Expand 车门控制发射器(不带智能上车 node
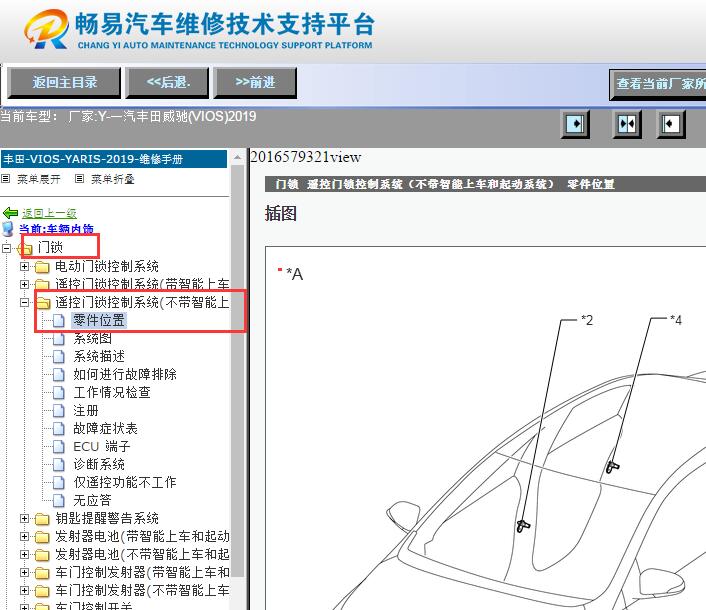Screen dimensions: 706x610 [x=24, y=591]
